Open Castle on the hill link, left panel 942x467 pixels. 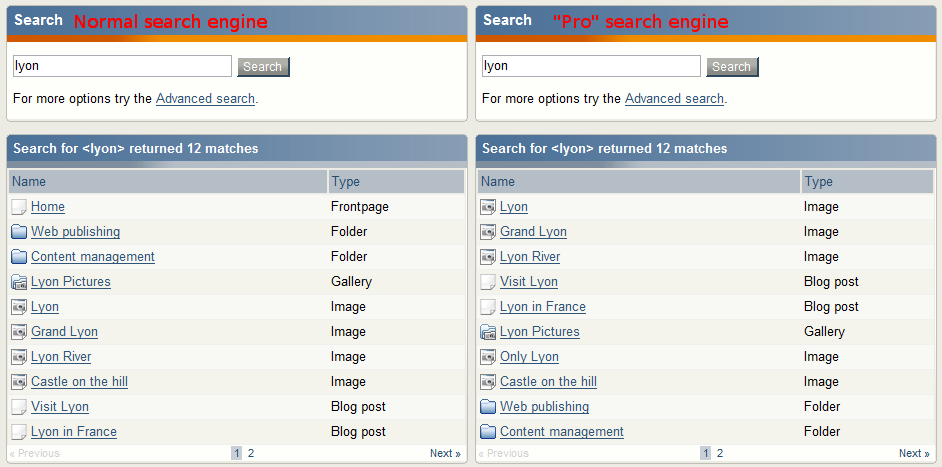coord(79,382)
